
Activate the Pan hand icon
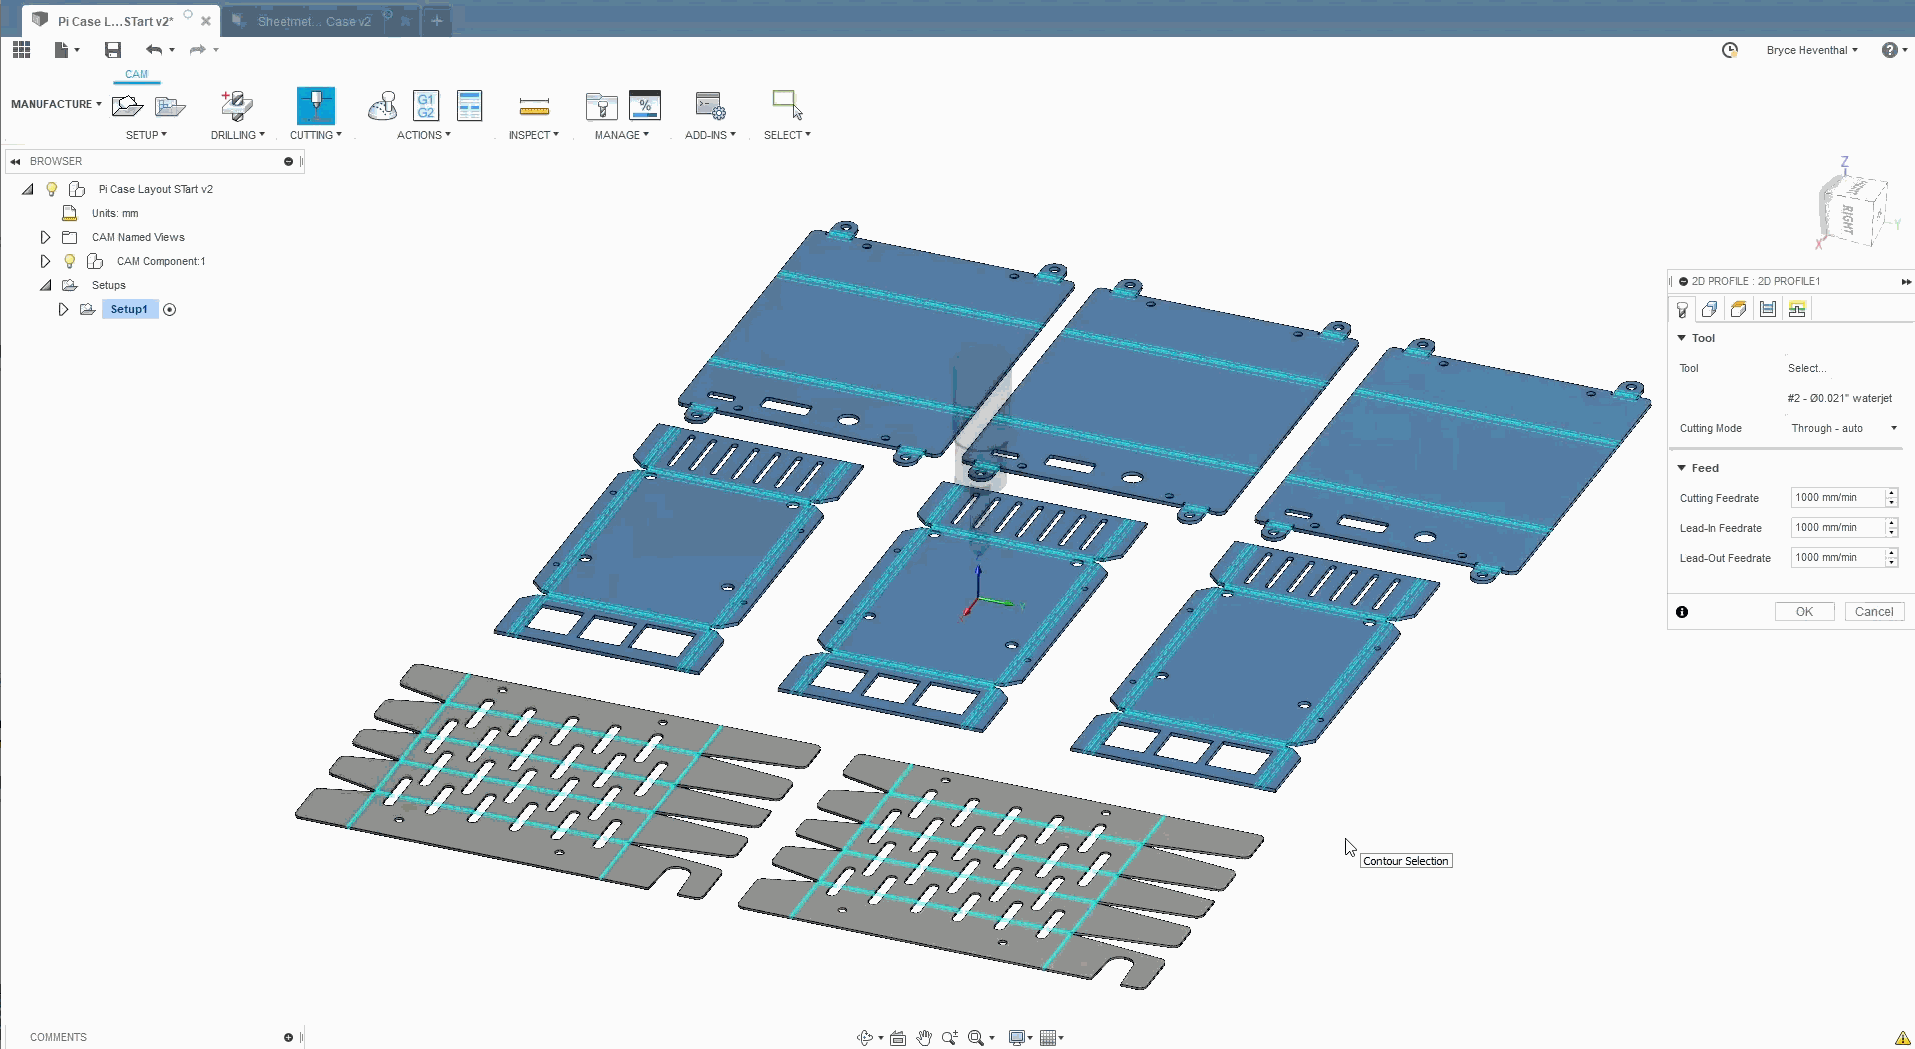[x=924, y=1038]
